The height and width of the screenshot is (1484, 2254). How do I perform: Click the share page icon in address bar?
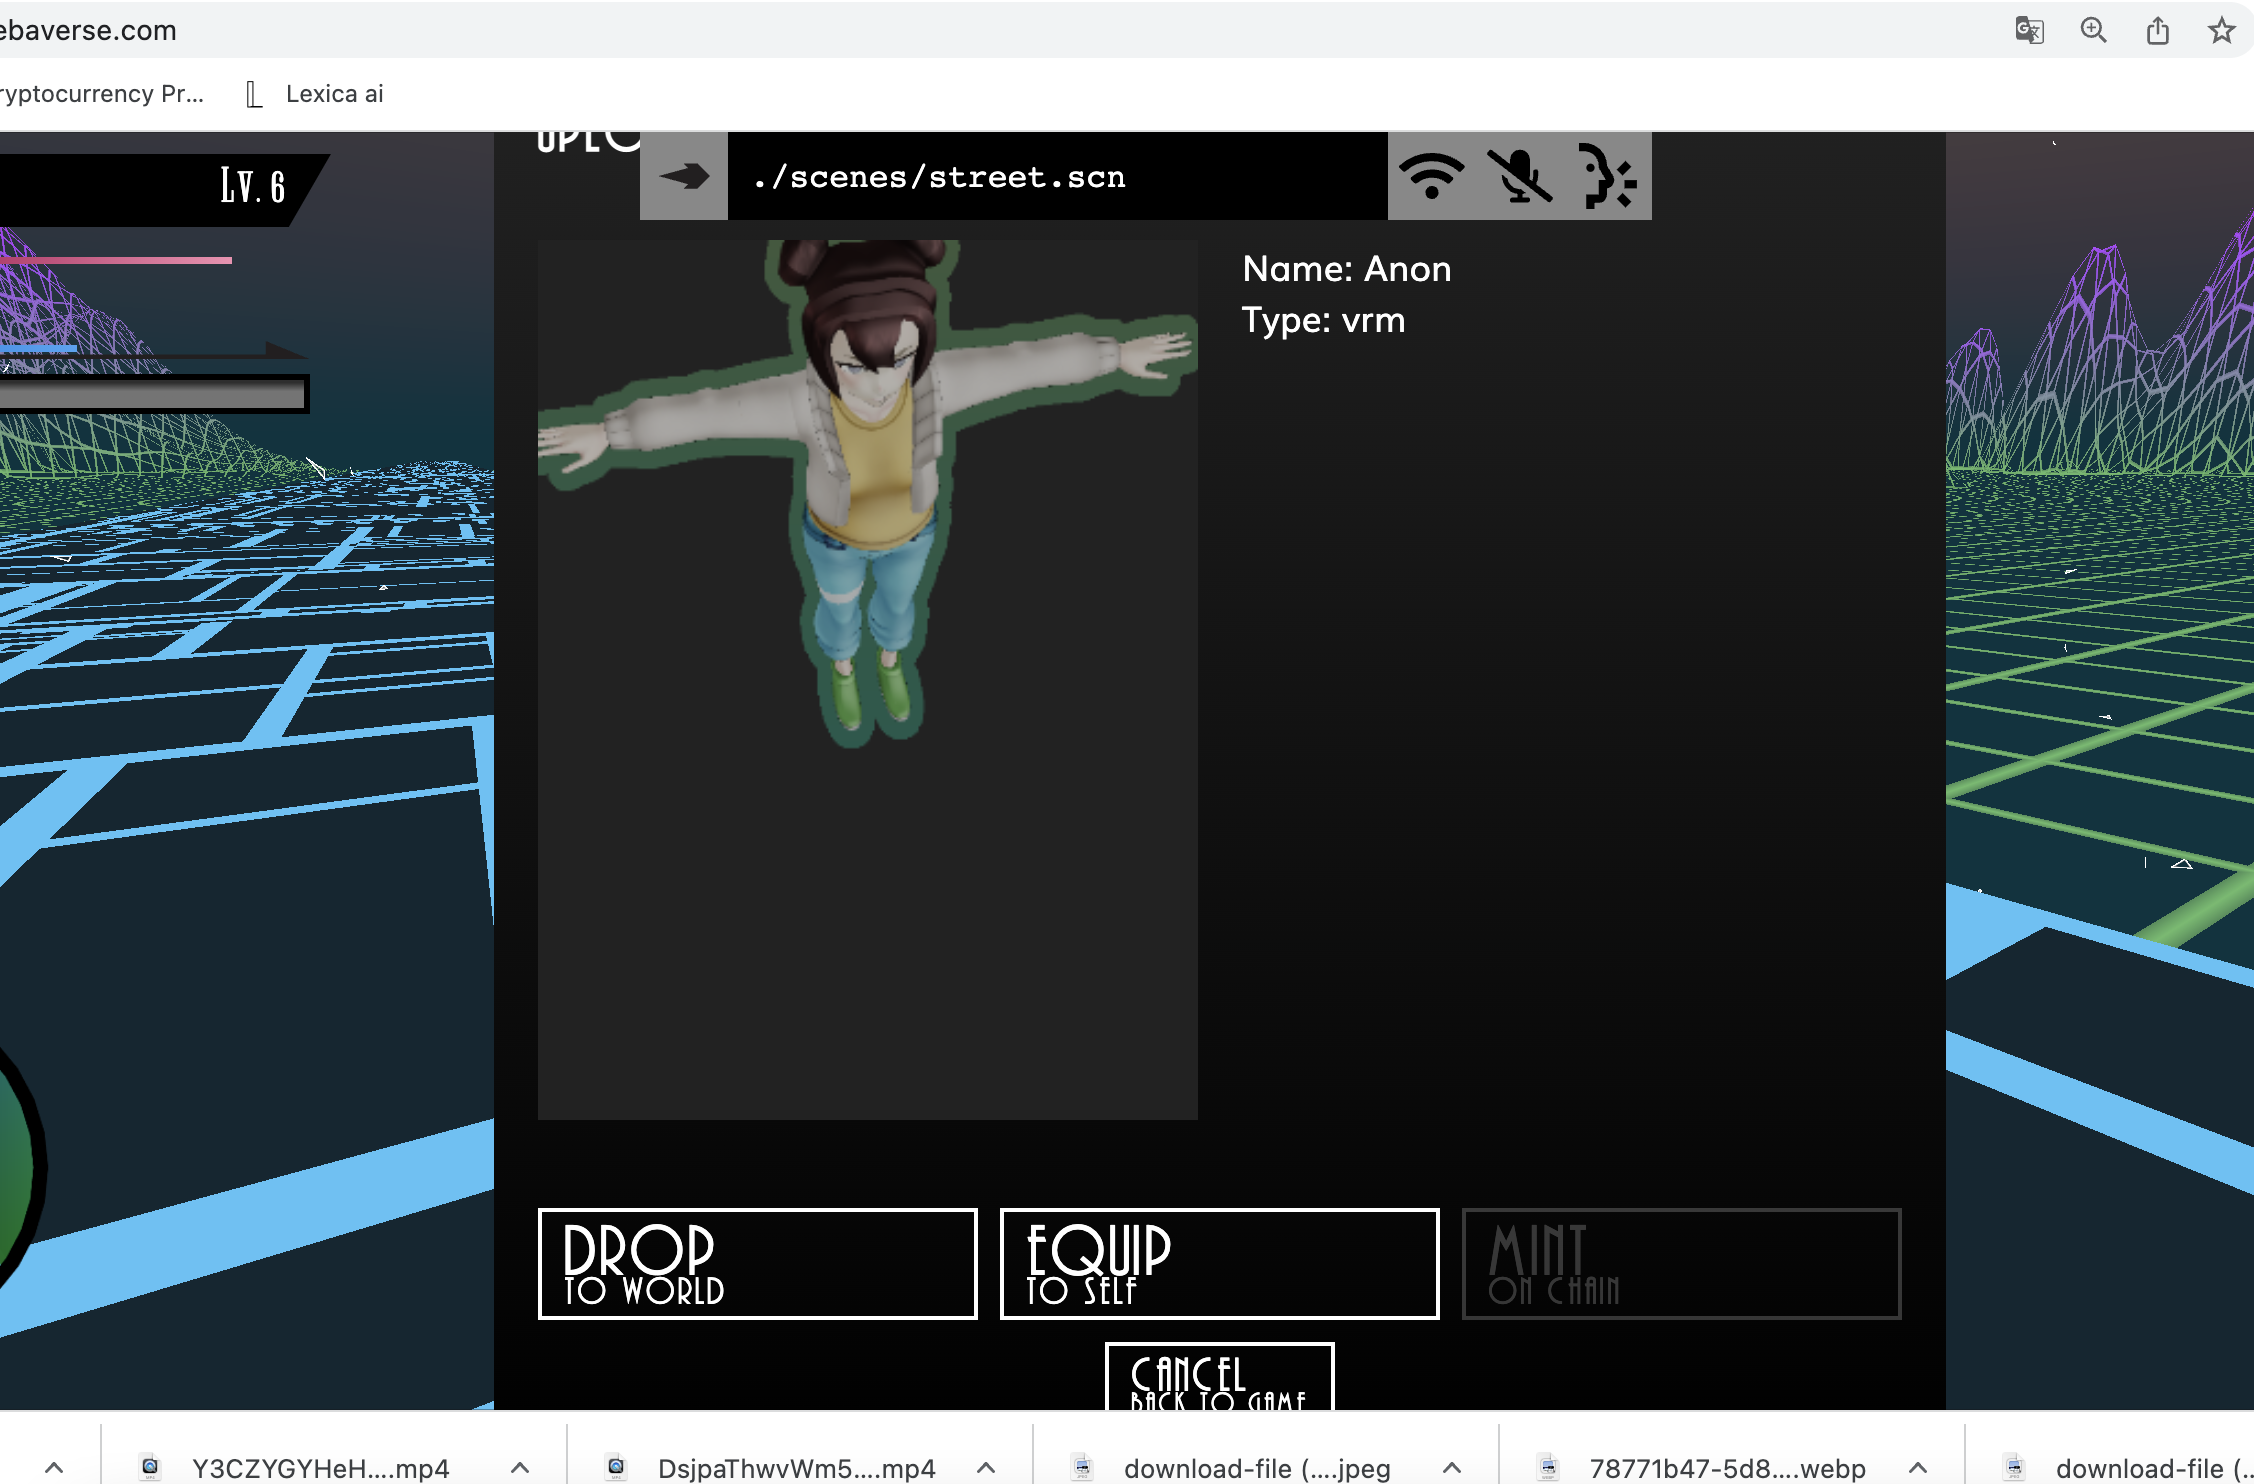2157,31
